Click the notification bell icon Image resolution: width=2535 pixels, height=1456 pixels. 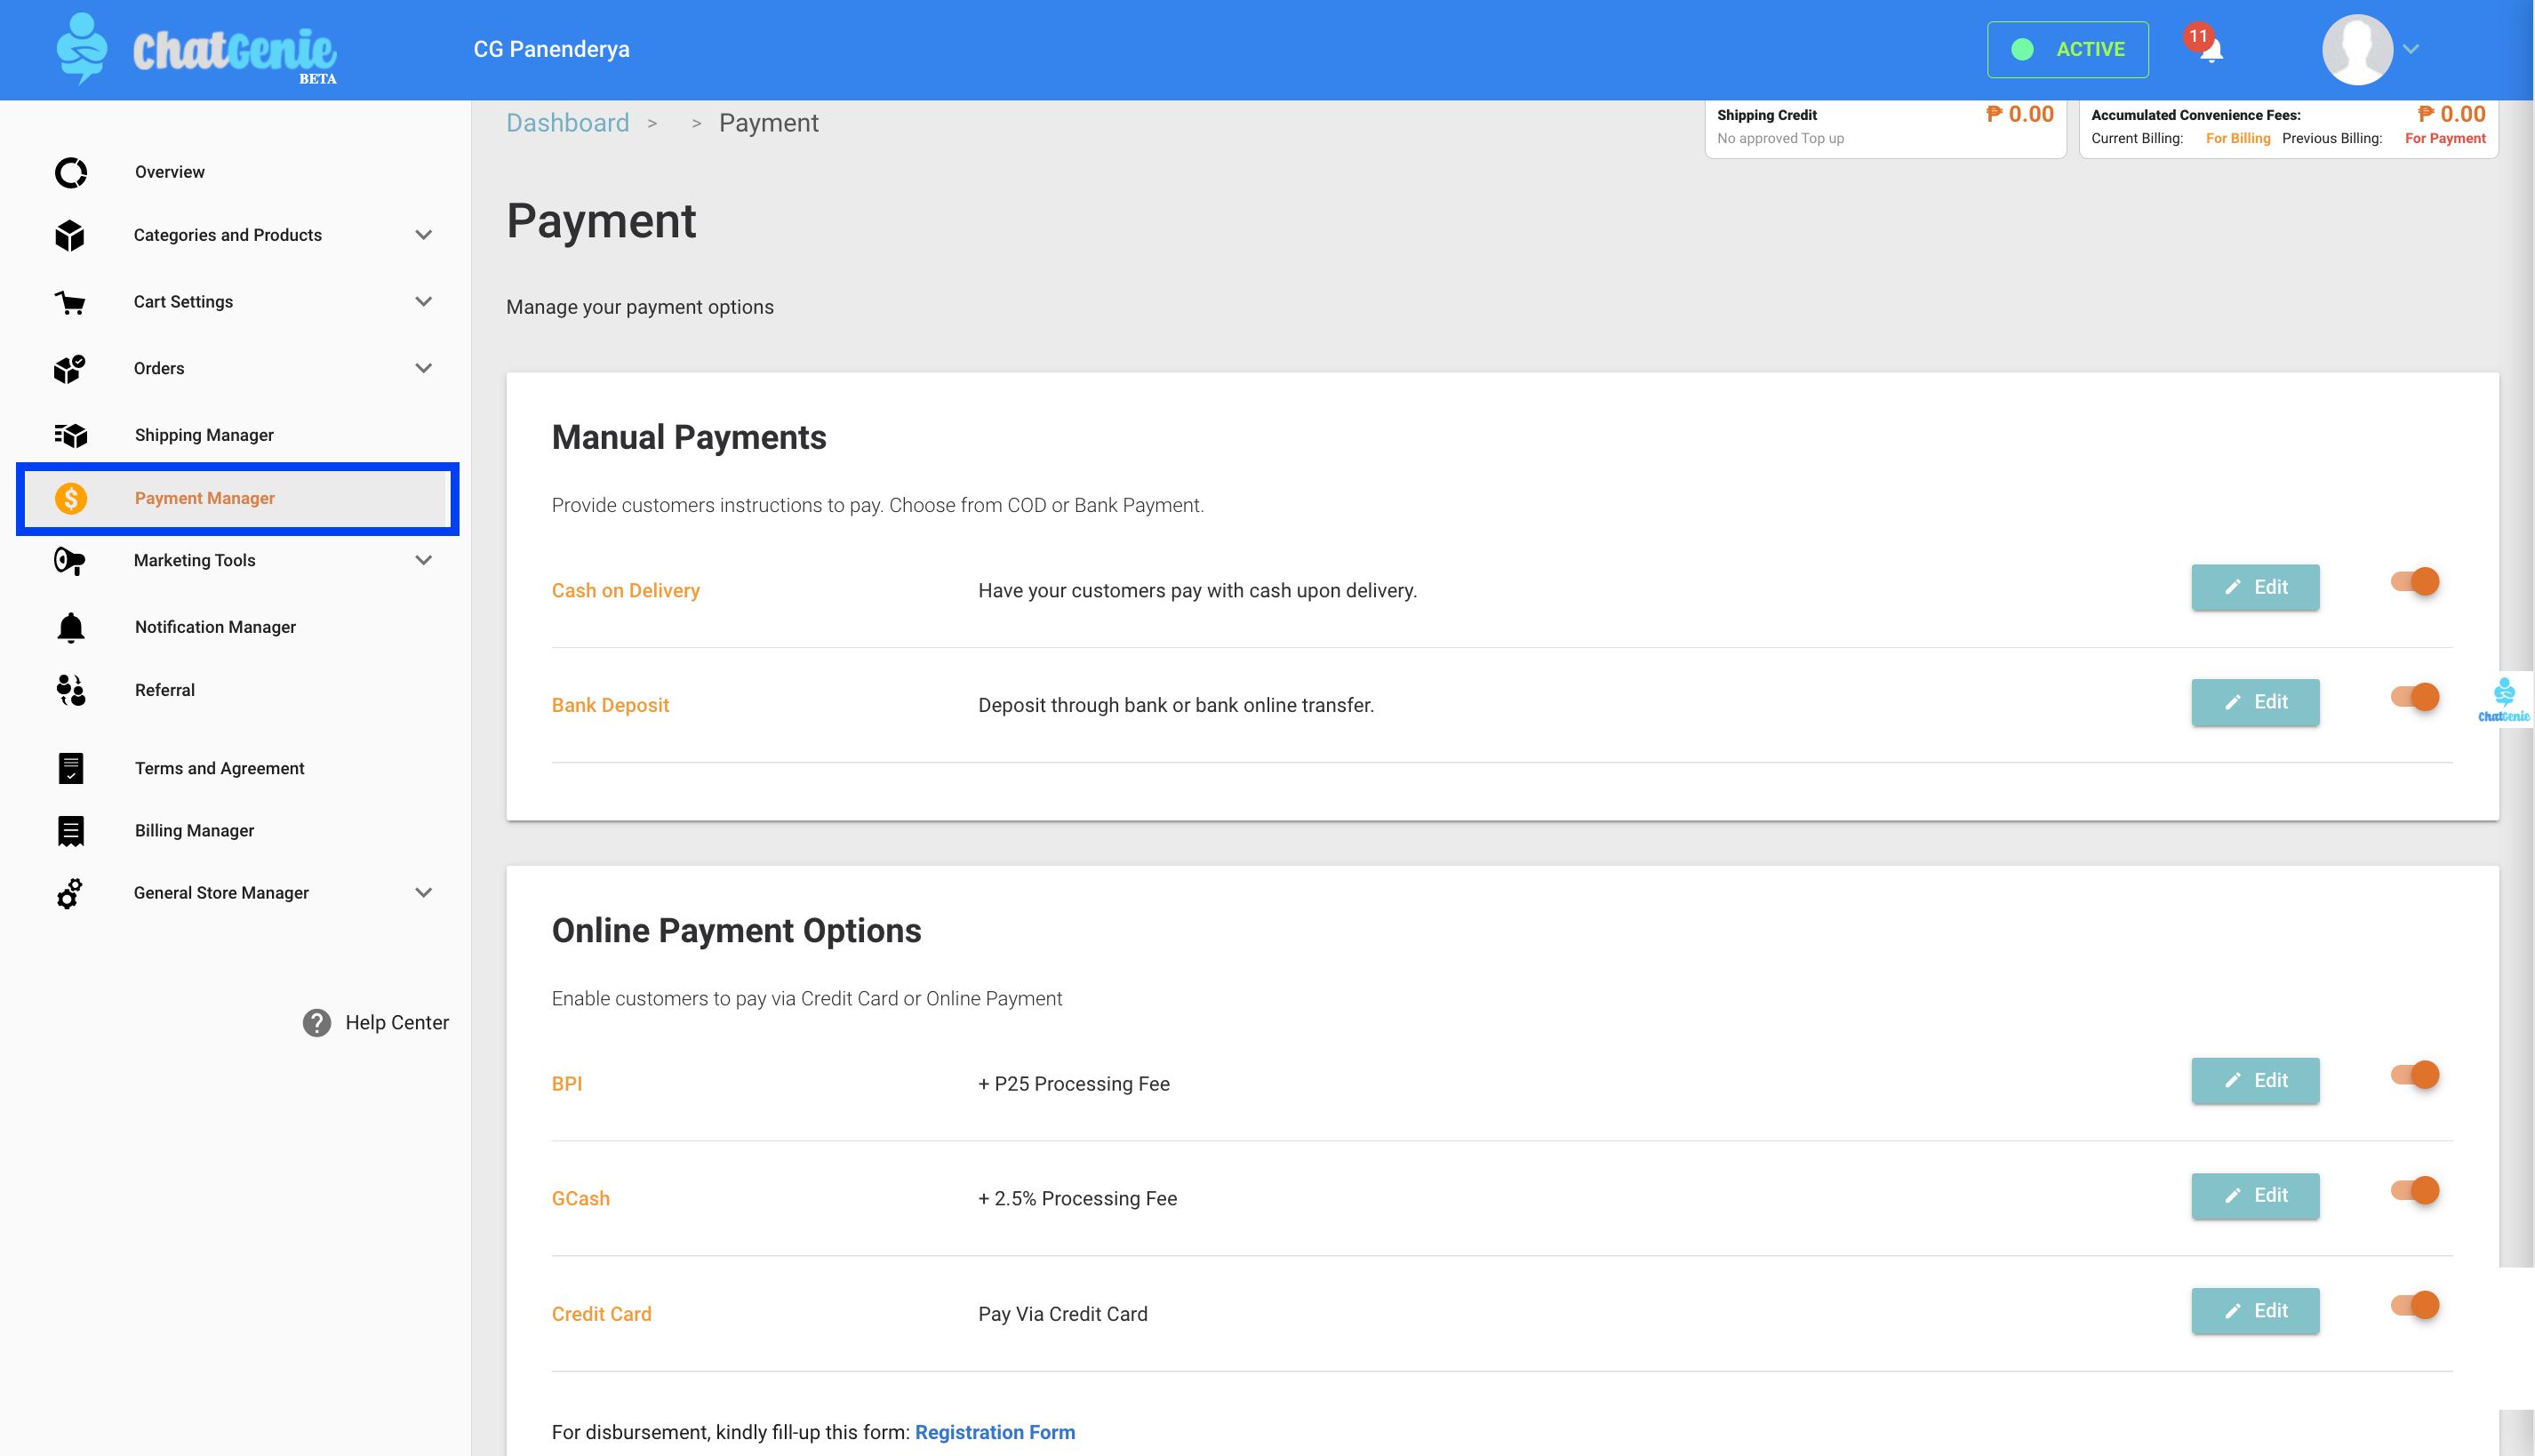point(2211,50)
